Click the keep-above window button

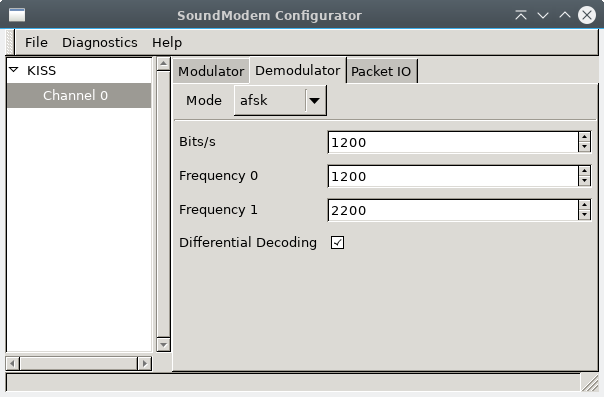click(x=521, y=15)
